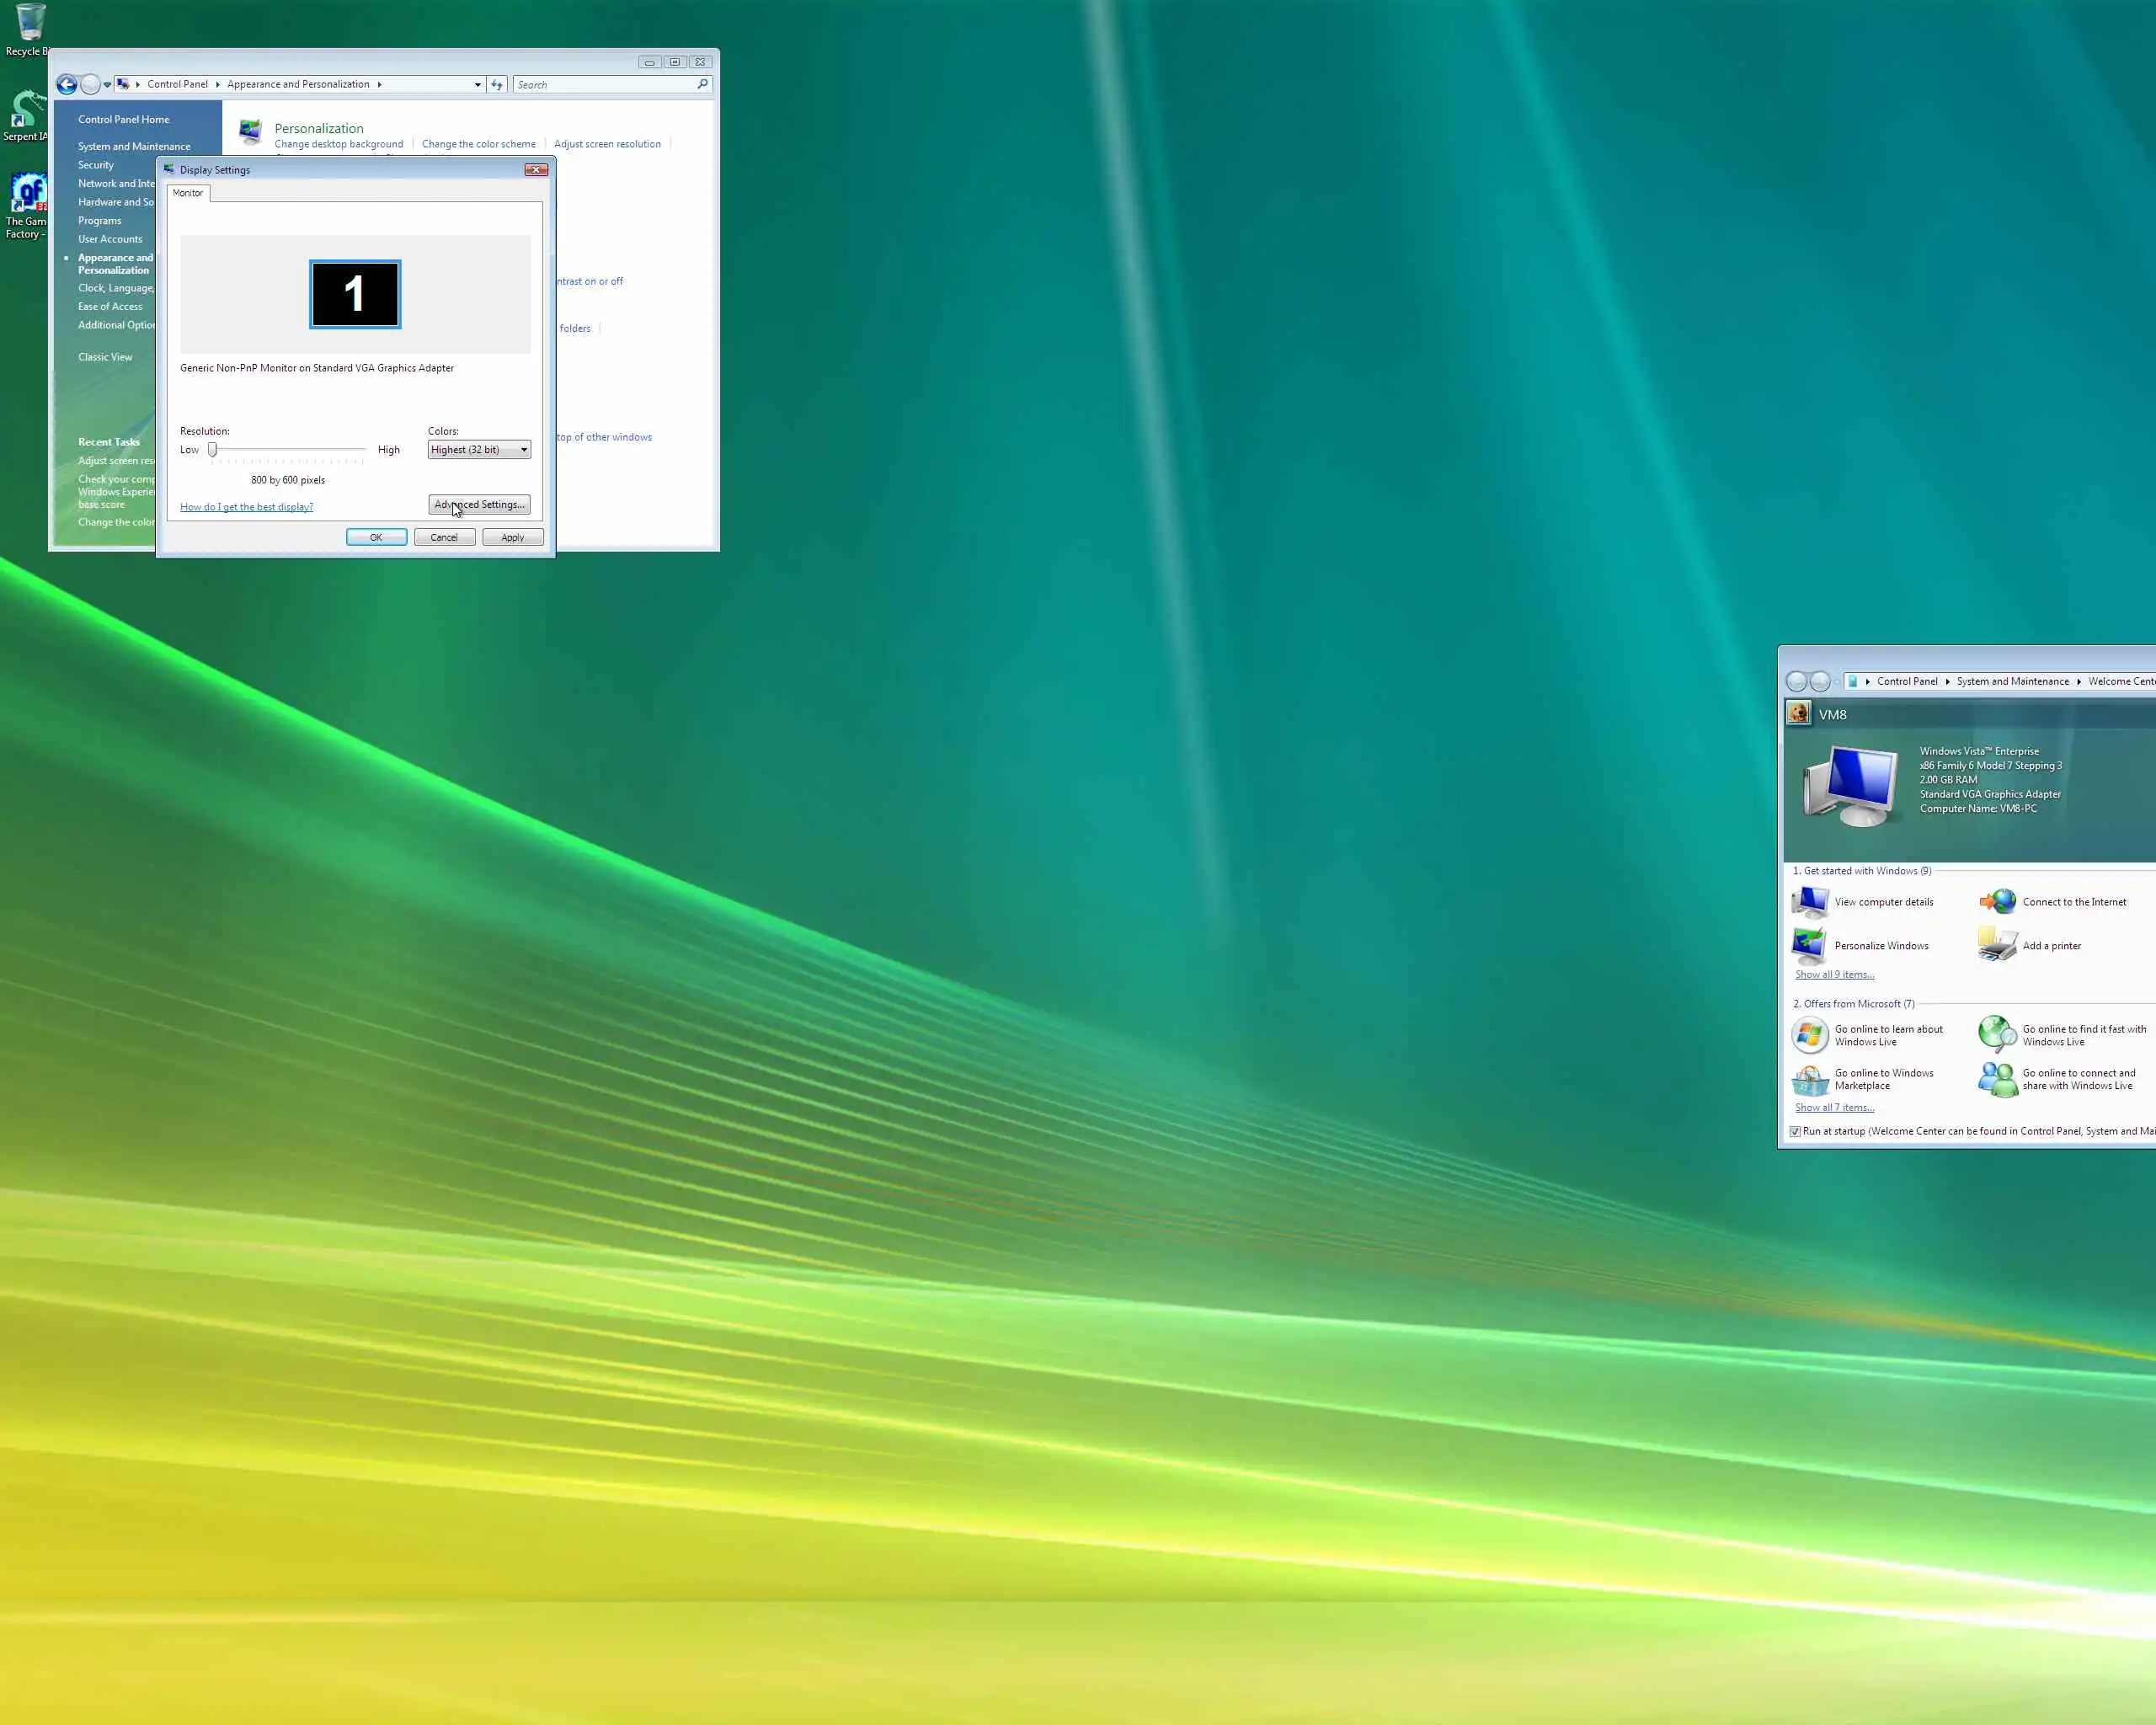Expand the address bar history dropdown arrow

point(477,85)
